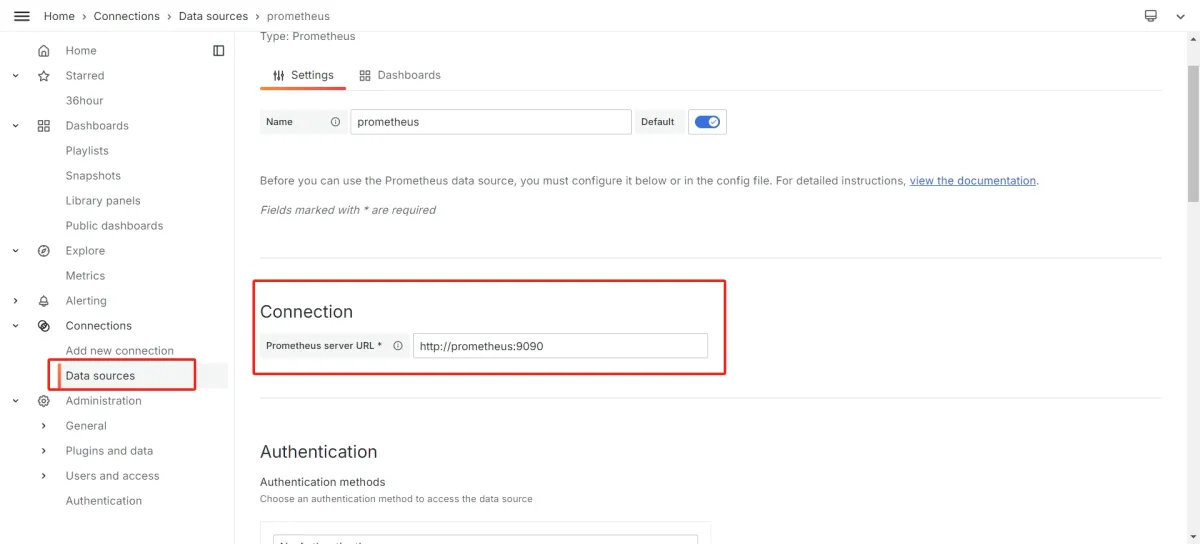Screen dimensions: 1200x544
Task: Open Explore in the sidebar
Action: coord(85,251)
